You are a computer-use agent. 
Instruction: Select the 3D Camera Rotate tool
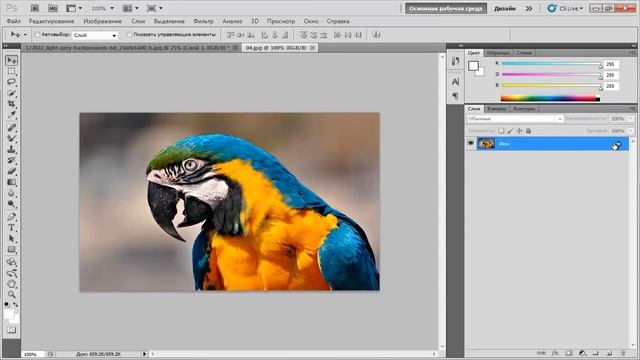[x=11, y=273]
